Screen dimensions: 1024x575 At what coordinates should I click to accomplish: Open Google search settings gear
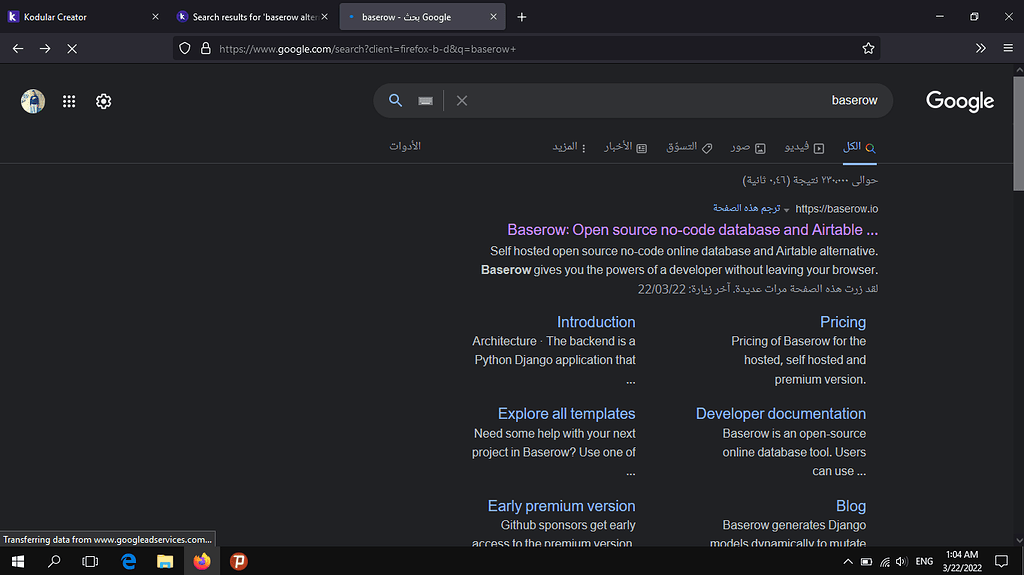click(x=103, y=101)
